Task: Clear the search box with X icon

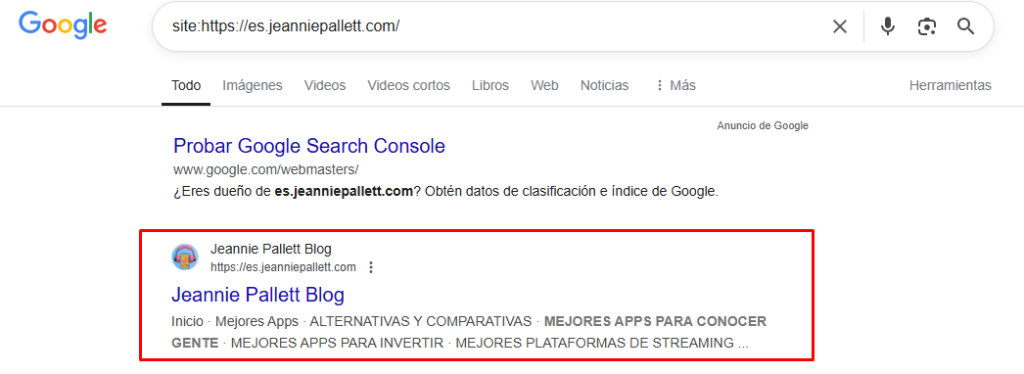Action: (x=839, y=27)
